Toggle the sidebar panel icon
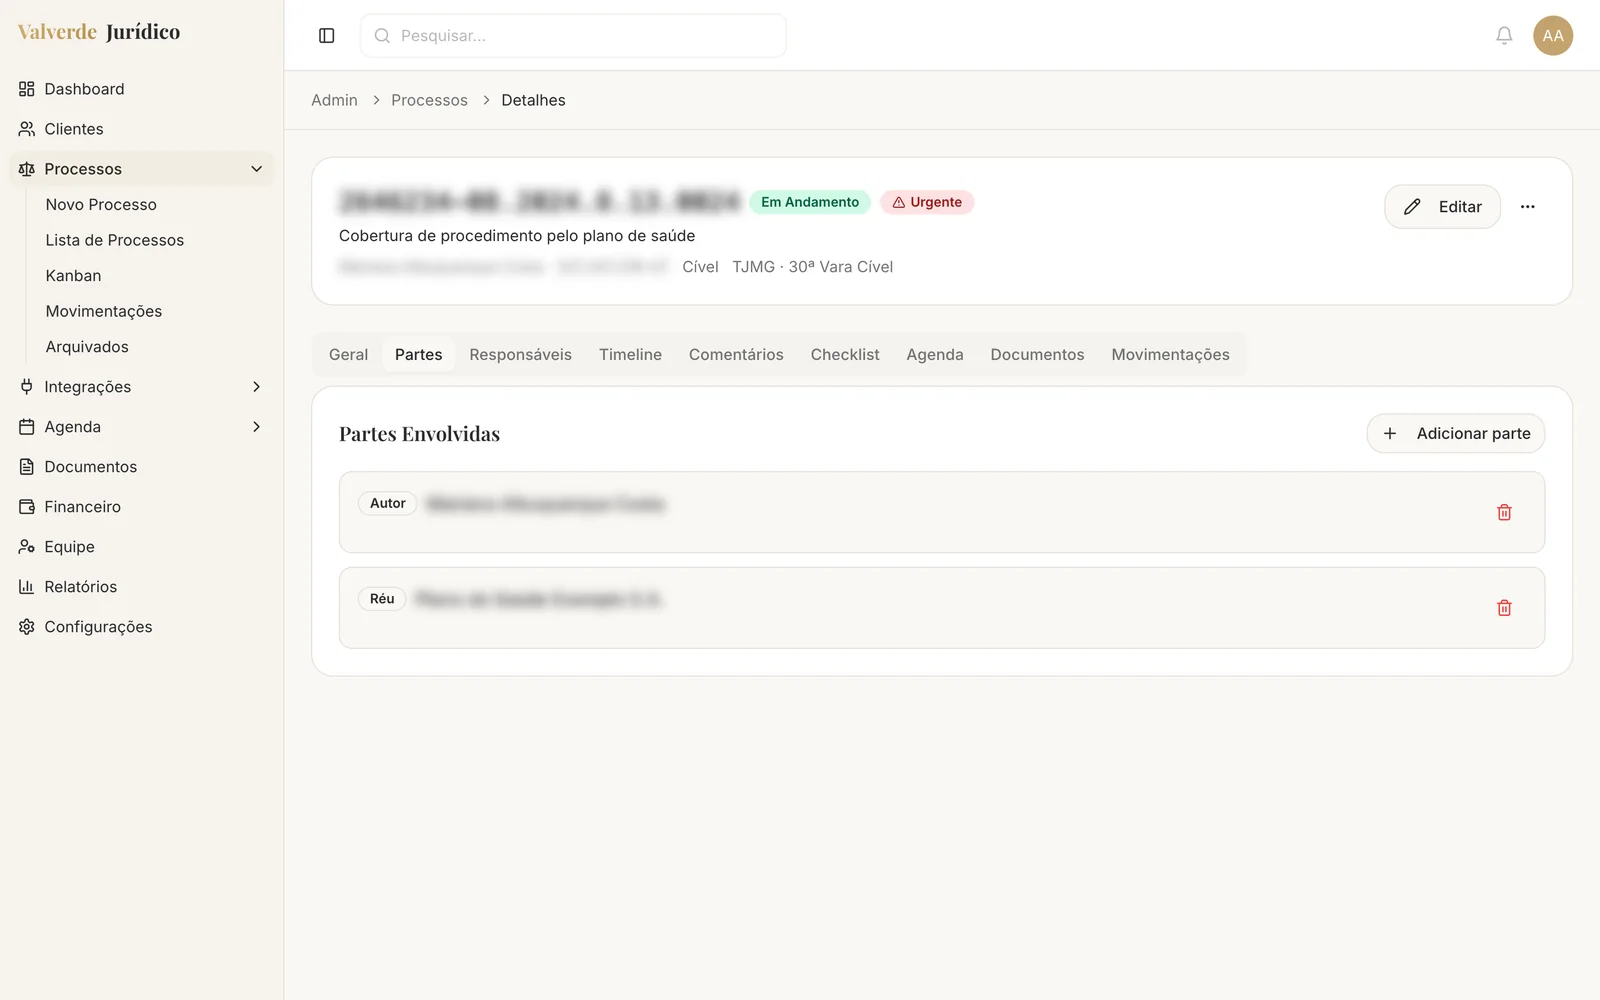 coord(326,36)
